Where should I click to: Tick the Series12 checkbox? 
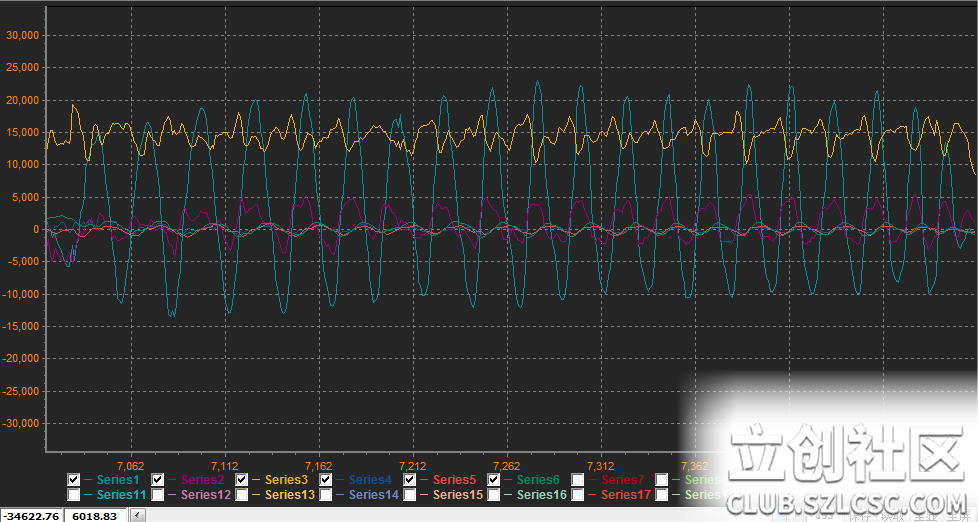pos(158,495)
